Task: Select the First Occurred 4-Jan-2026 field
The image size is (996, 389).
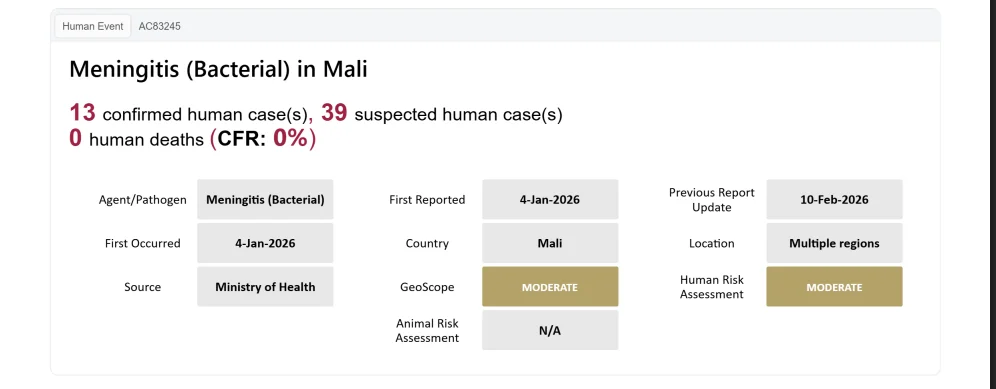Action: 265,243
